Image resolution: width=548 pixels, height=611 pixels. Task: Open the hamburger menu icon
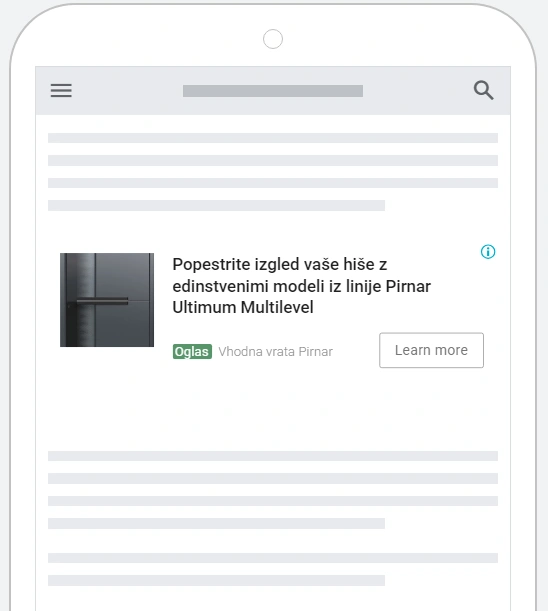point(61,90)
